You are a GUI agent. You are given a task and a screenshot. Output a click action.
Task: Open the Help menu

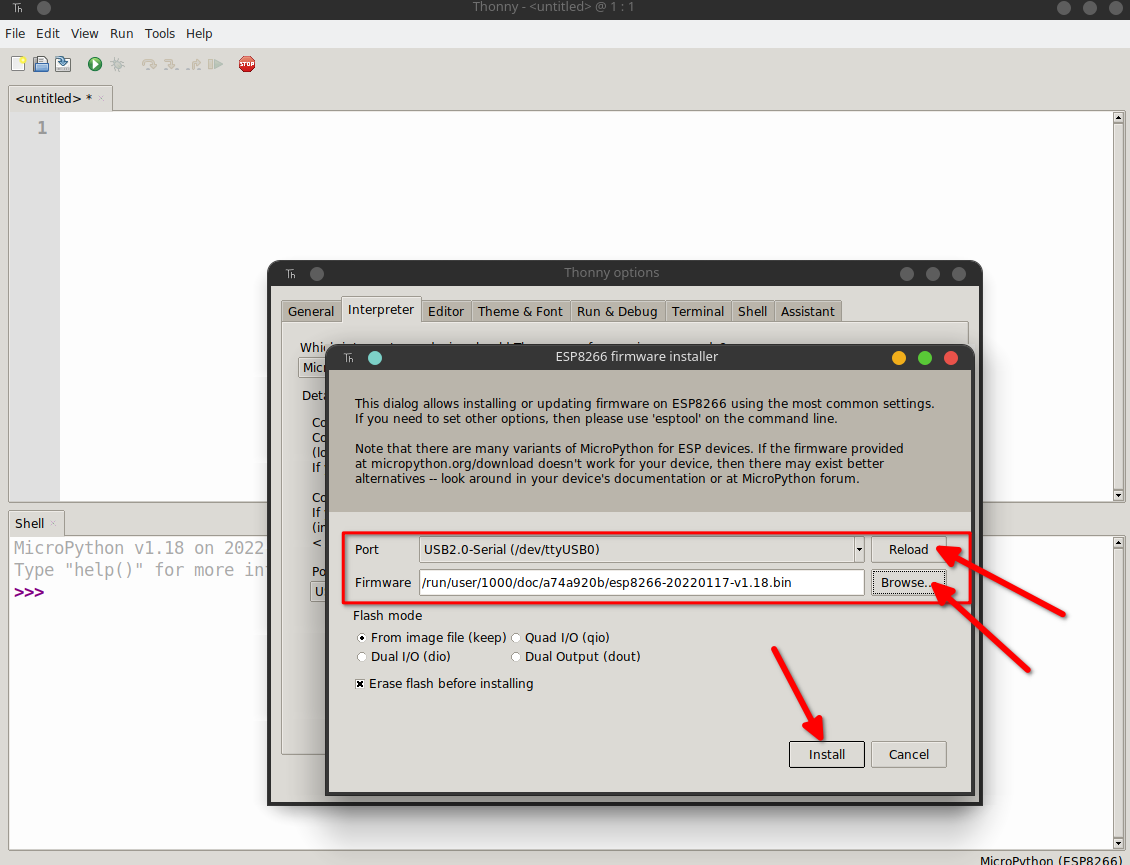point(199,33)
